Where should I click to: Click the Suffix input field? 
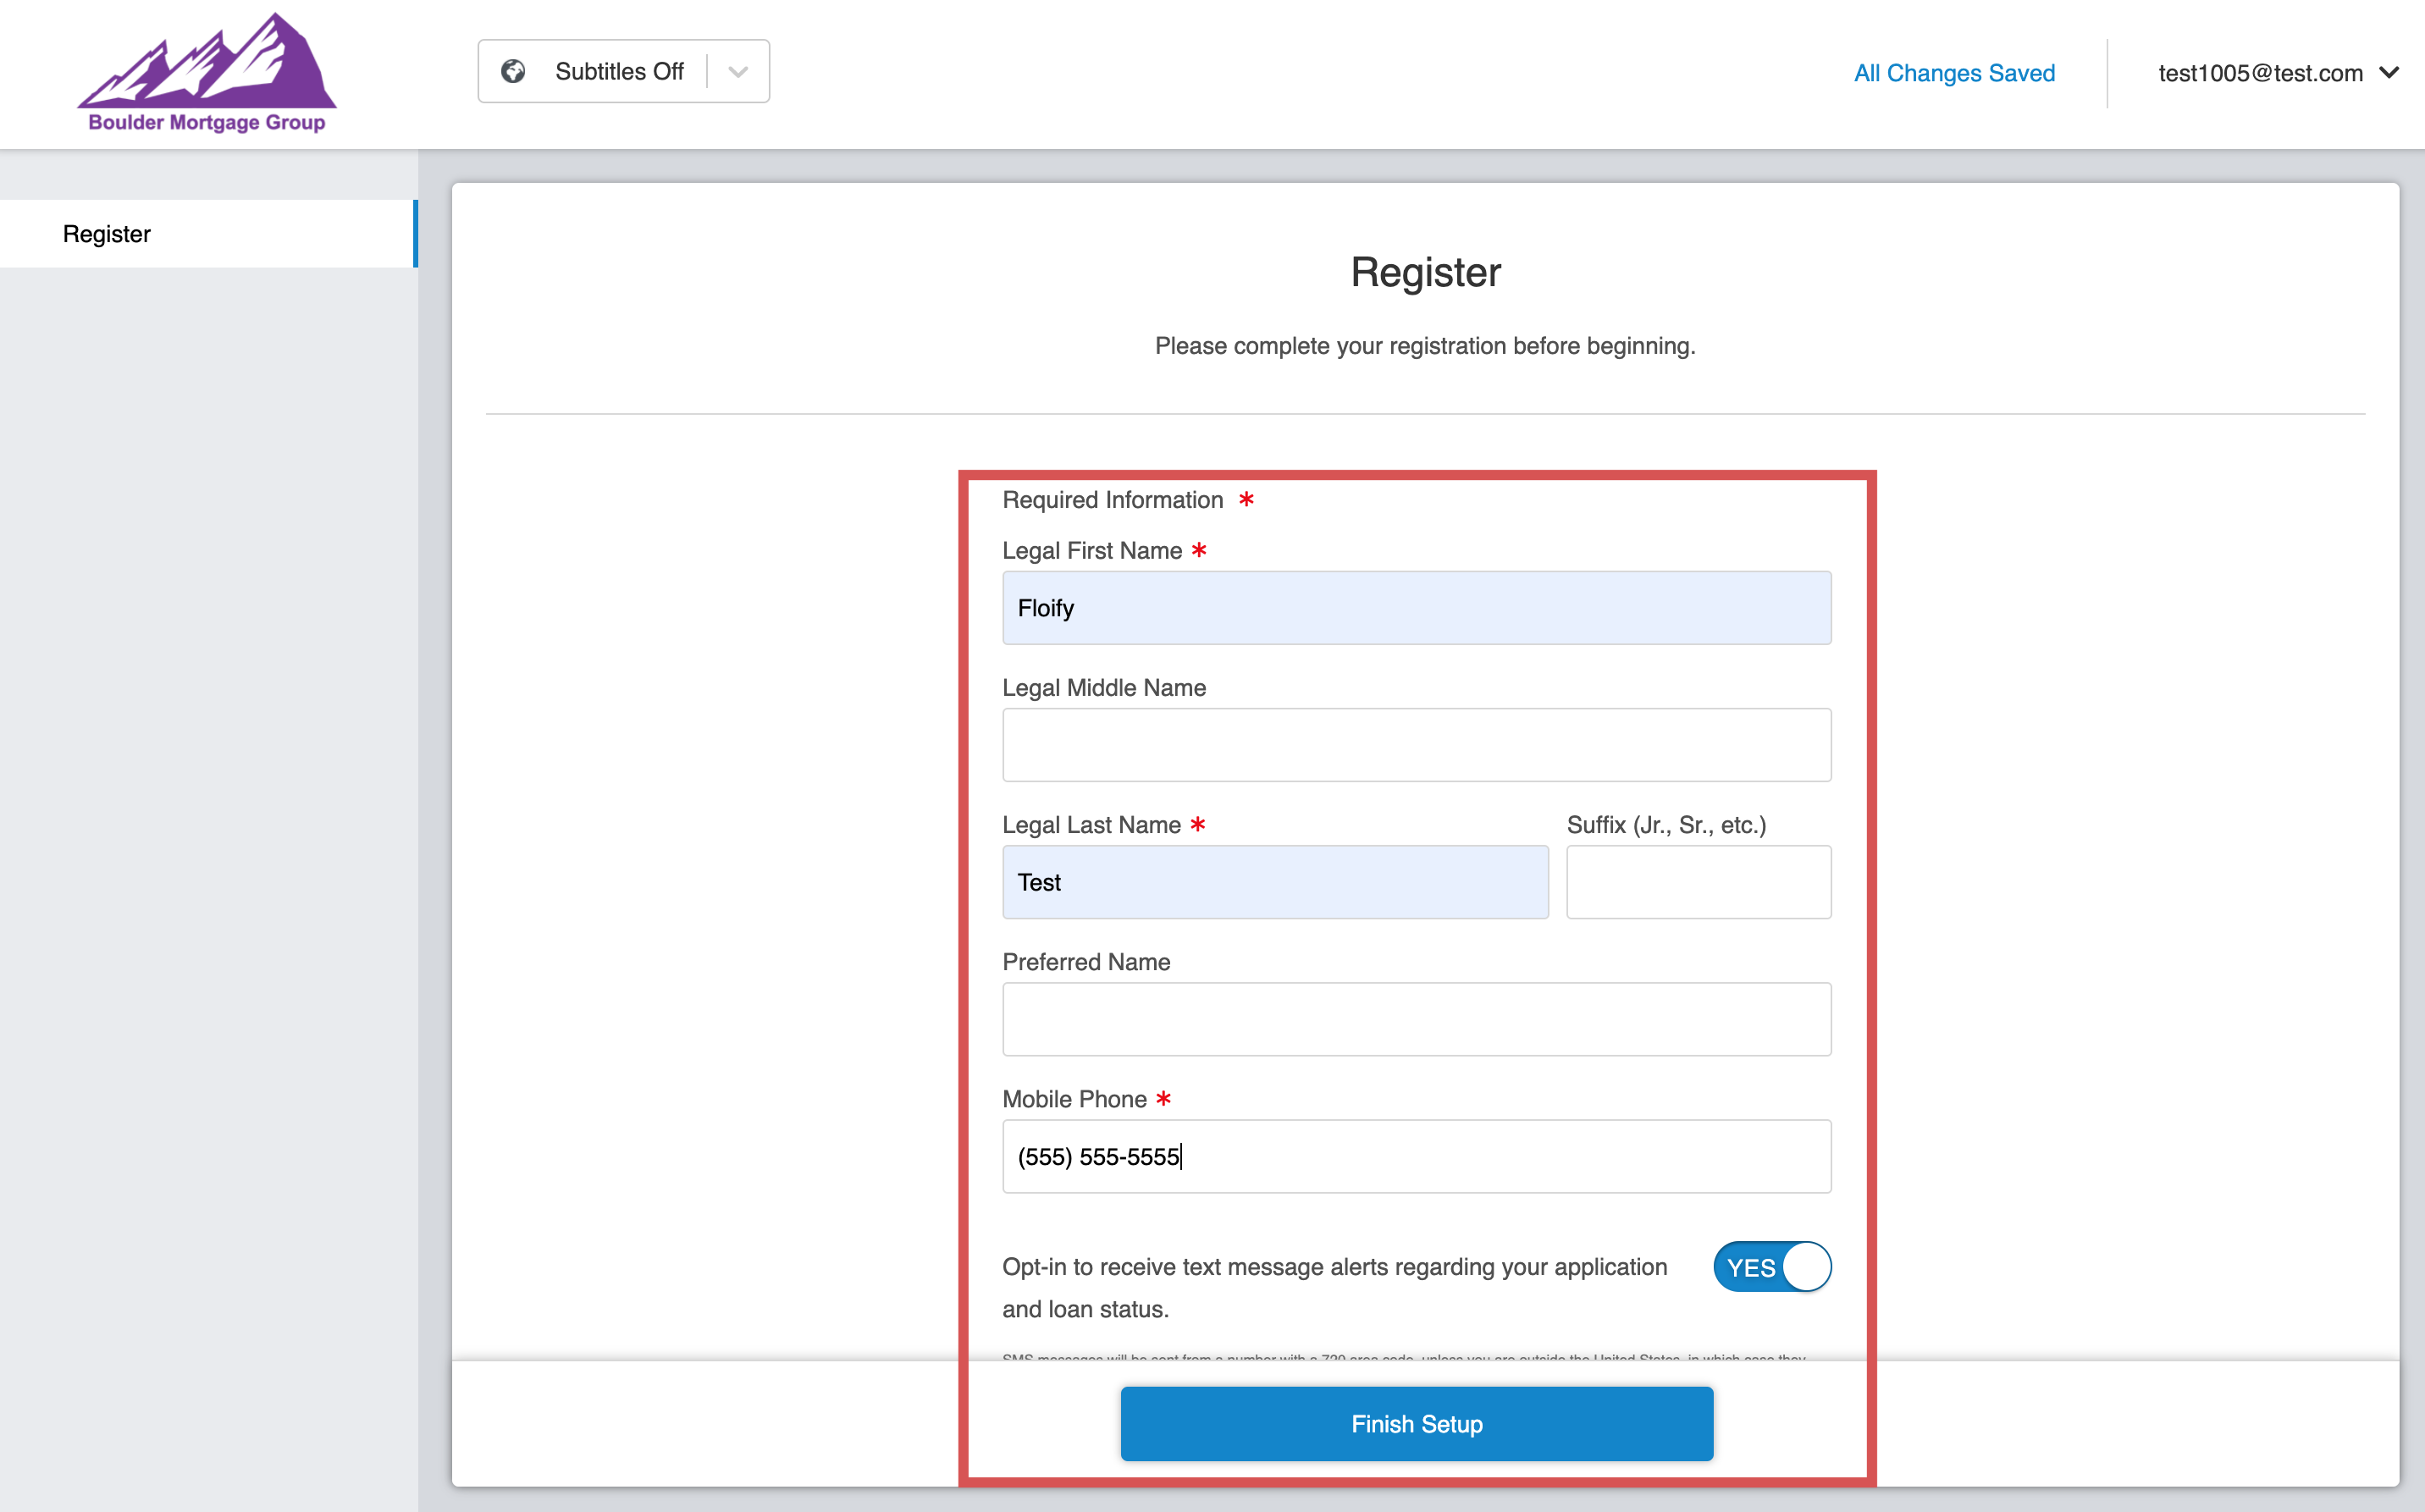(x=1698, y=882)
